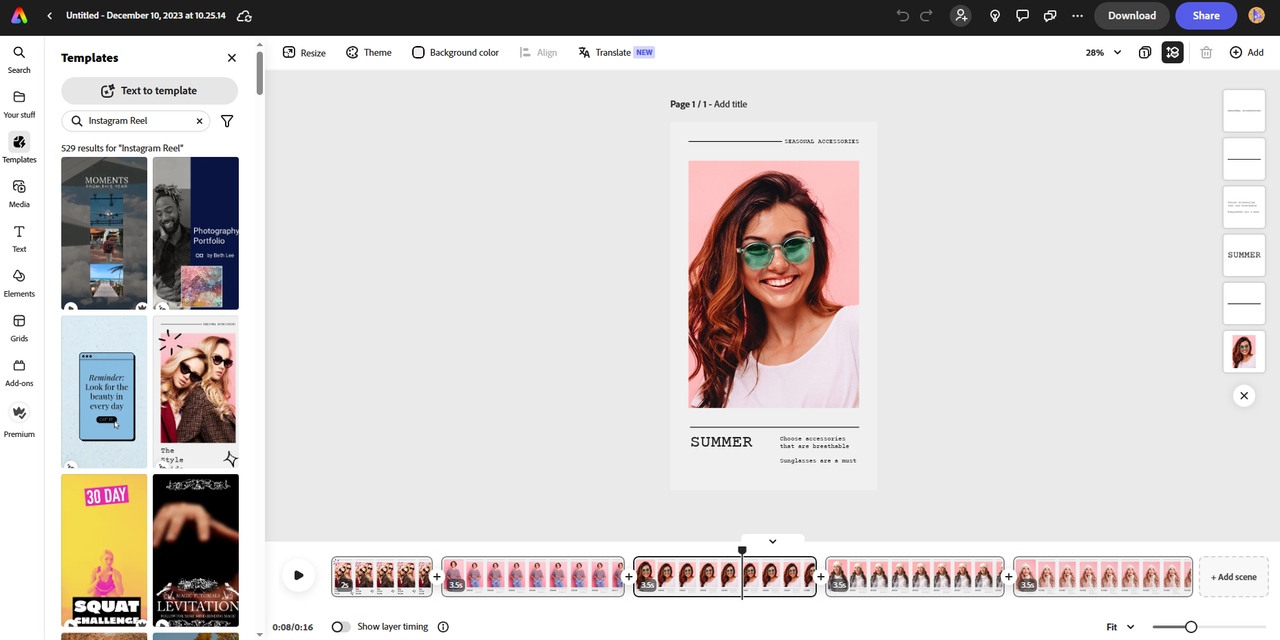Screen dimensions: 1280x640
Task: Click the Download button
Action: [x=1132, y=16]
